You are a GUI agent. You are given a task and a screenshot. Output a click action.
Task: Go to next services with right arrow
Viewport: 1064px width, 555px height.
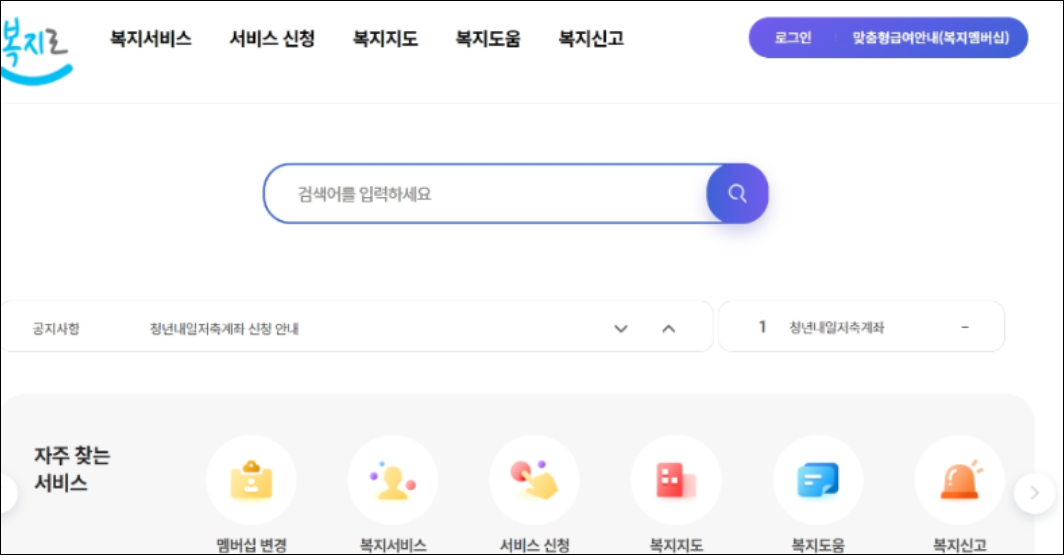1034,493
